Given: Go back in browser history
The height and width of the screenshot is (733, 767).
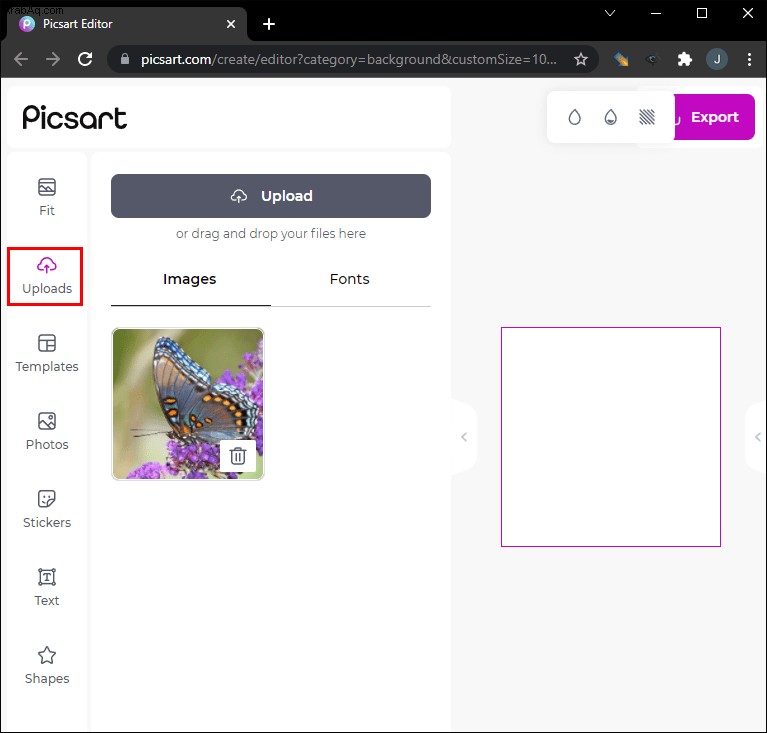Looking at the screenshot, I should pos(22,59).
